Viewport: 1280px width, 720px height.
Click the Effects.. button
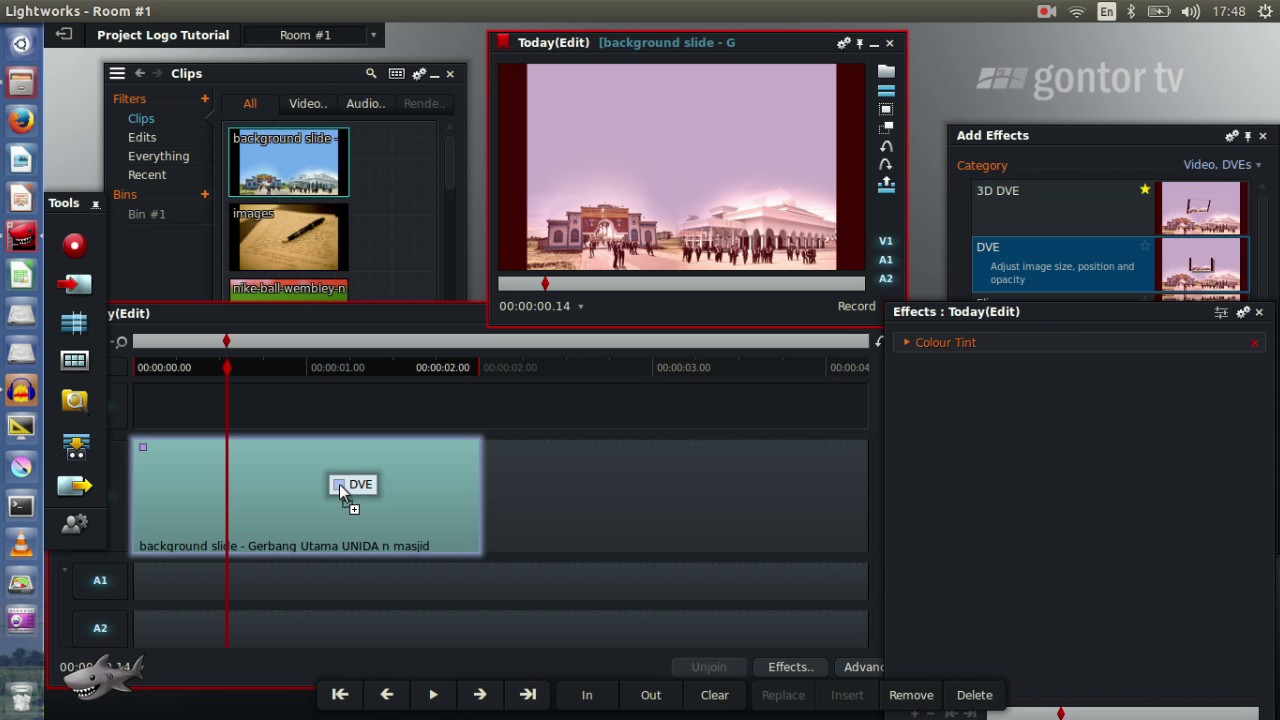tap(791, 667)
